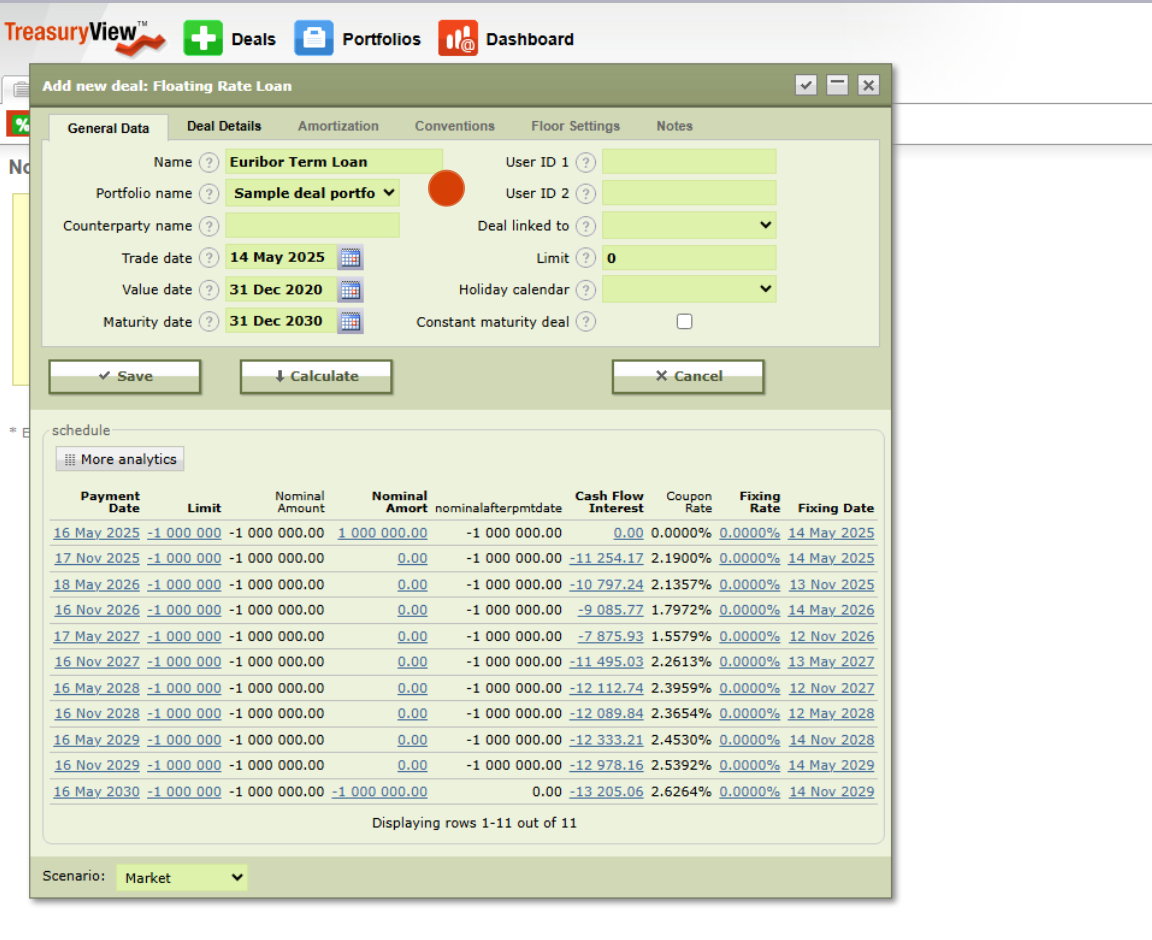Click the More analytics button
This screenshot has width=1152, height=940.
point(120,460)
